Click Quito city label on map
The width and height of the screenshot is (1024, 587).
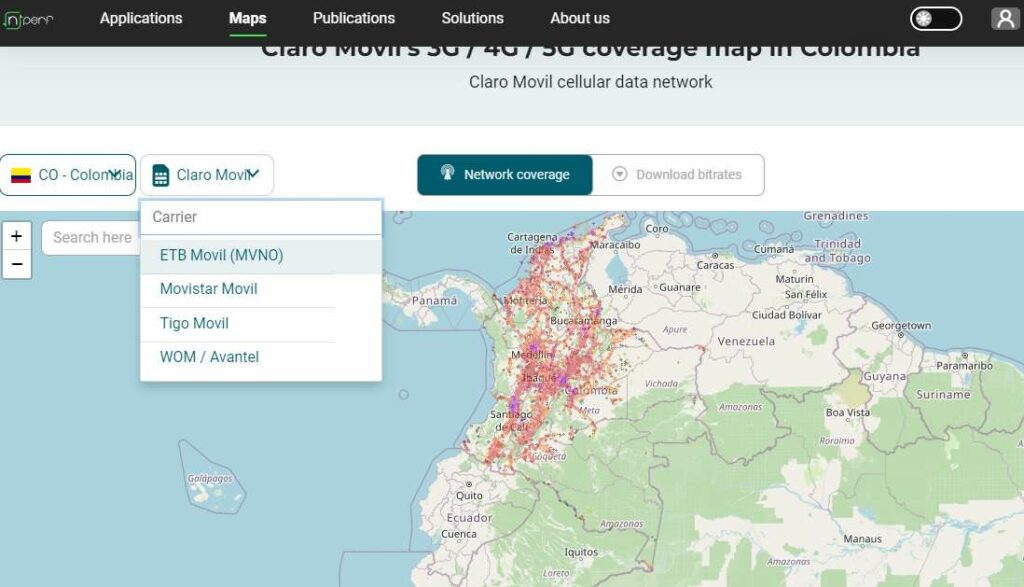click(x=469, y=496)
